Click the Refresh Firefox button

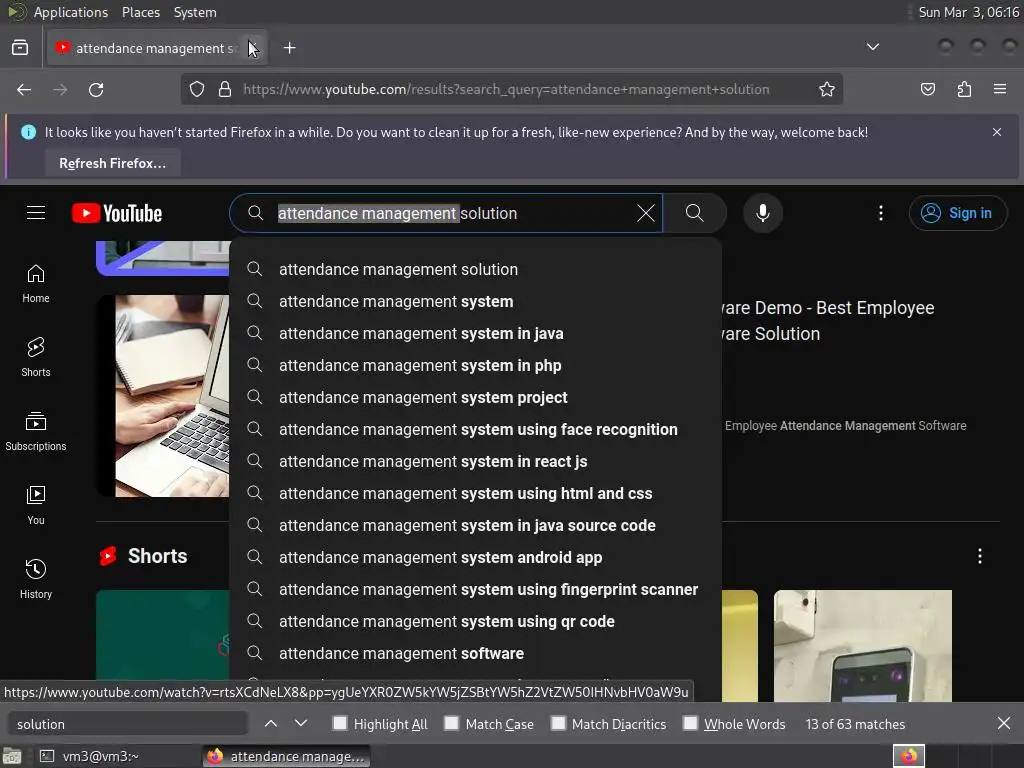(112, 163)
